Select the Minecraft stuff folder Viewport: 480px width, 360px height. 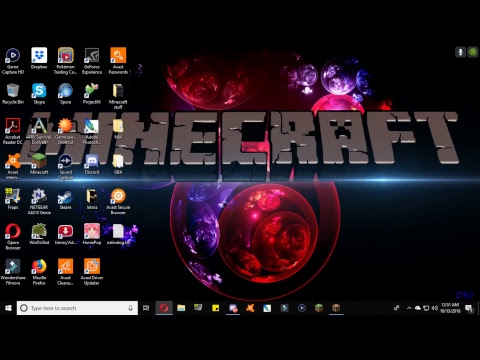pyautogui.click(x=118, y=96)
